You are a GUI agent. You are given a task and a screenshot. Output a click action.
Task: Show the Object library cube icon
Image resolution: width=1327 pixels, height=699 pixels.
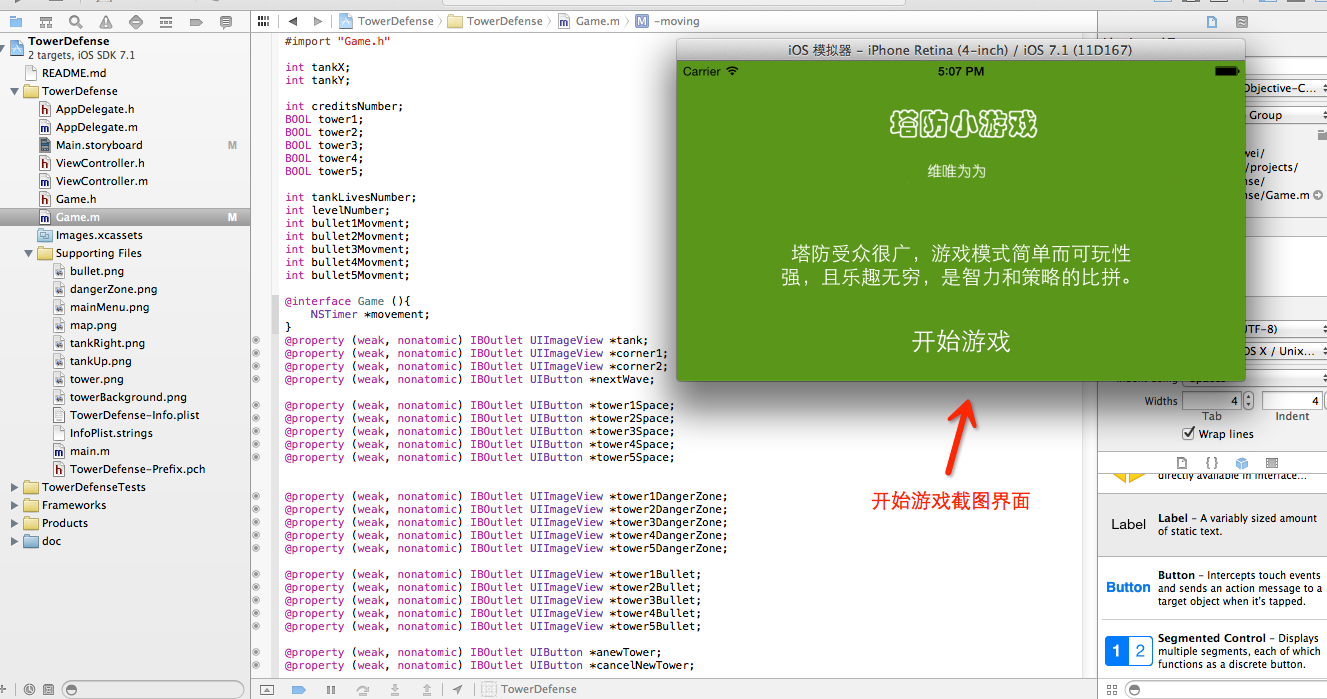tap(1241, 463)
